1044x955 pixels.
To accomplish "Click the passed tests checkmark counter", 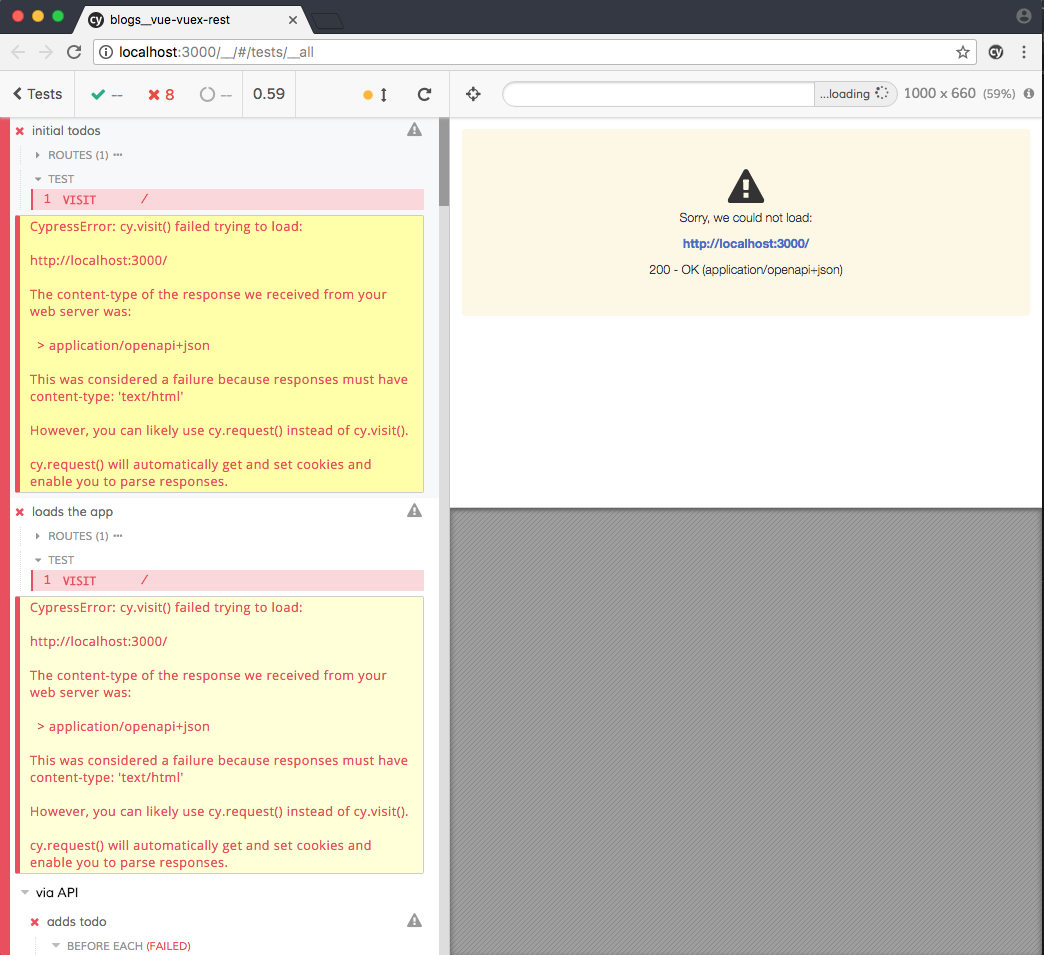I will click(107, 95).
